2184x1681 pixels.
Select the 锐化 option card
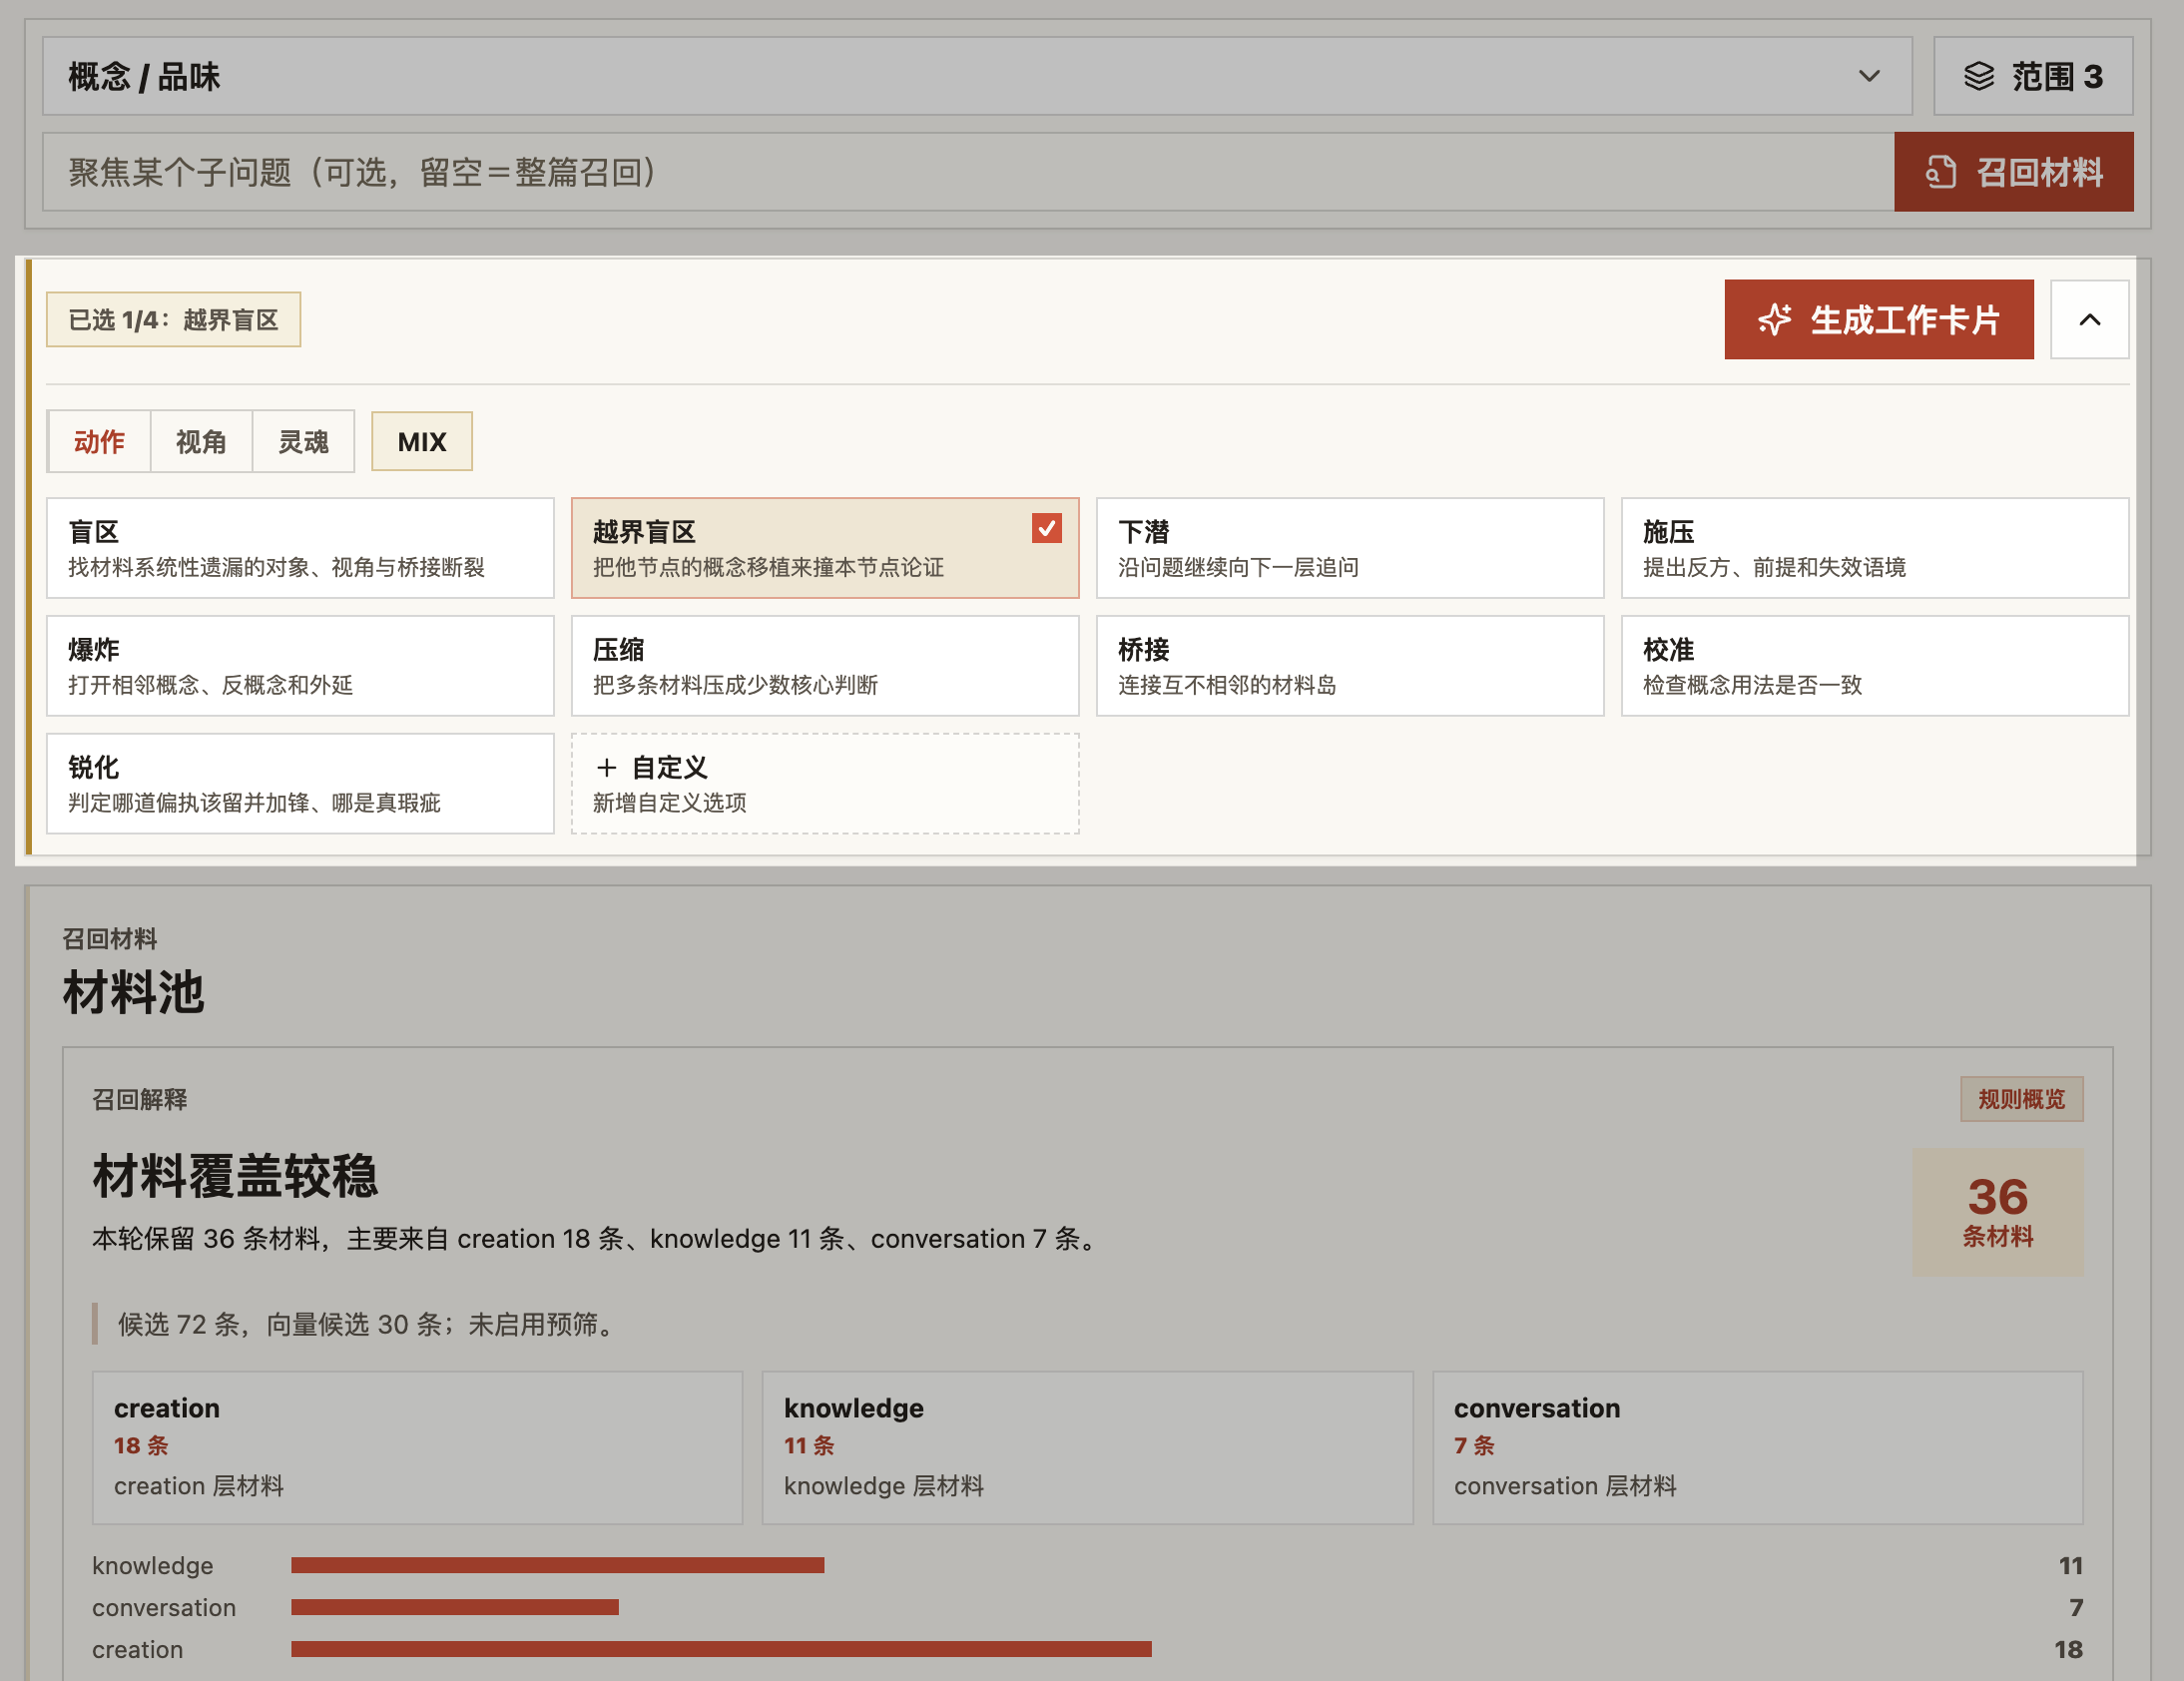click(300, 784)
